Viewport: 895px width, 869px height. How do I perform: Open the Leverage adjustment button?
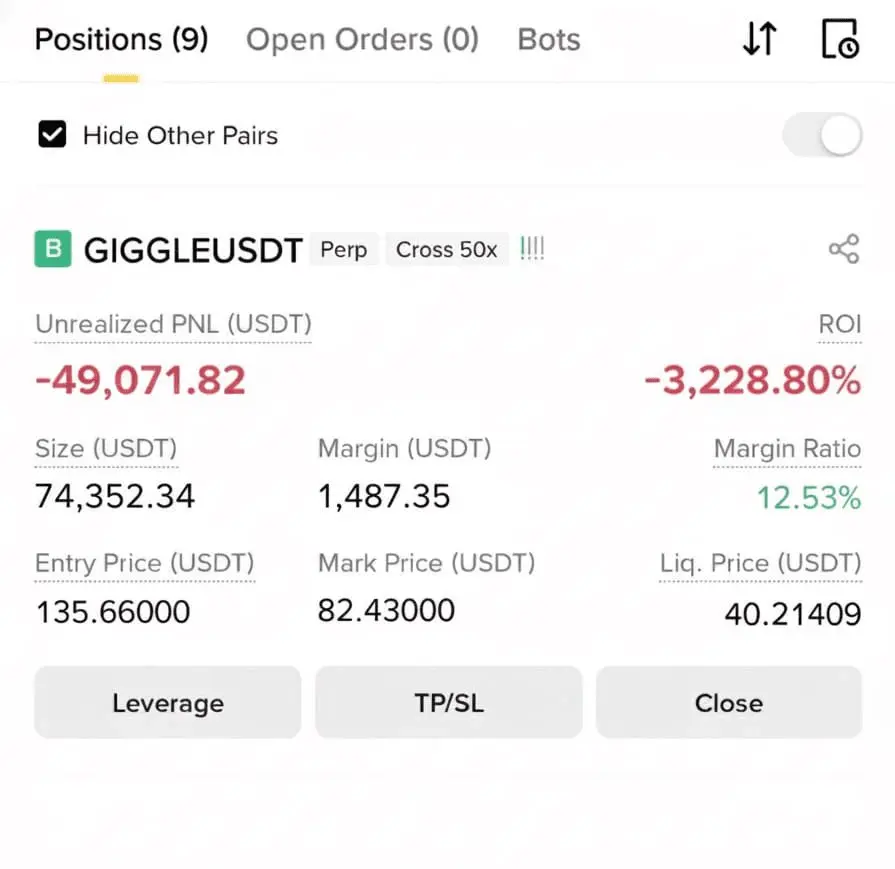[x=168, y=702]
